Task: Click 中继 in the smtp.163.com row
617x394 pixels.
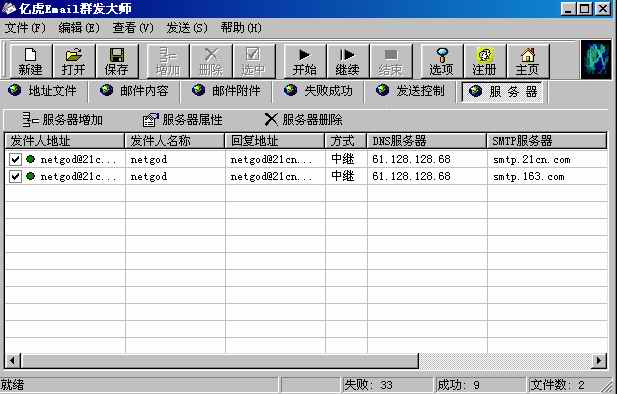Action: coord(343,176)
